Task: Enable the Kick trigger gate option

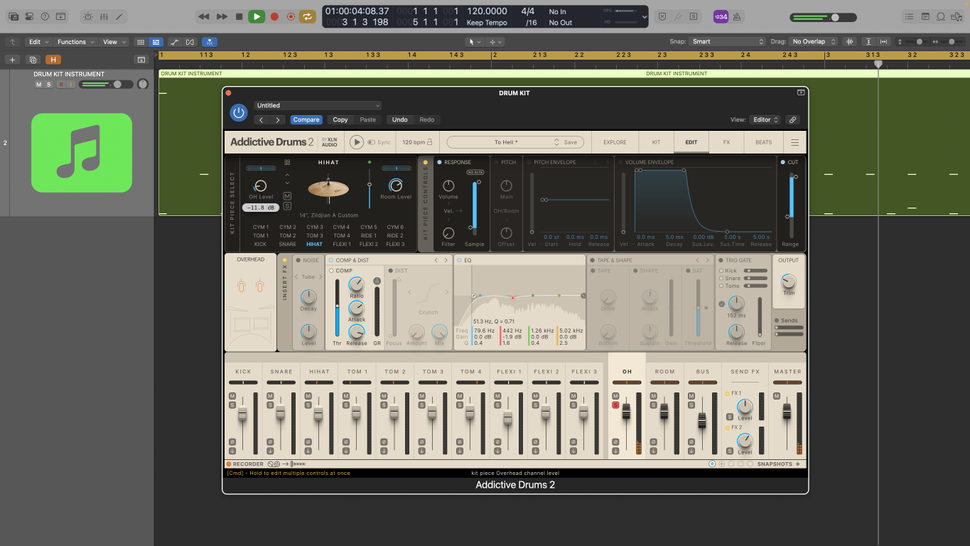Action: (722, 271)
